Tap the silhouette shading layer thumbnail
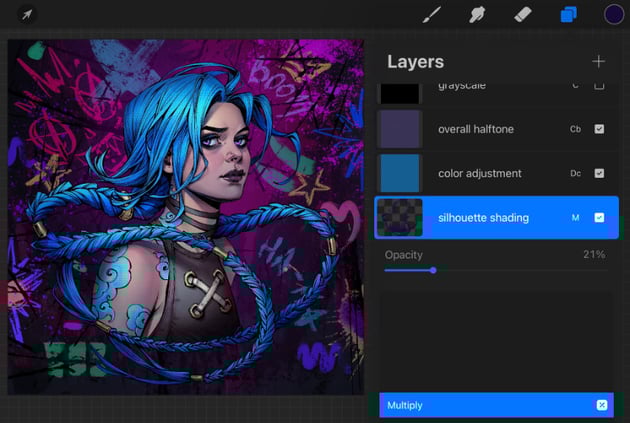Image resolution: width=630 pixels, height=423 pixels. 400,217
